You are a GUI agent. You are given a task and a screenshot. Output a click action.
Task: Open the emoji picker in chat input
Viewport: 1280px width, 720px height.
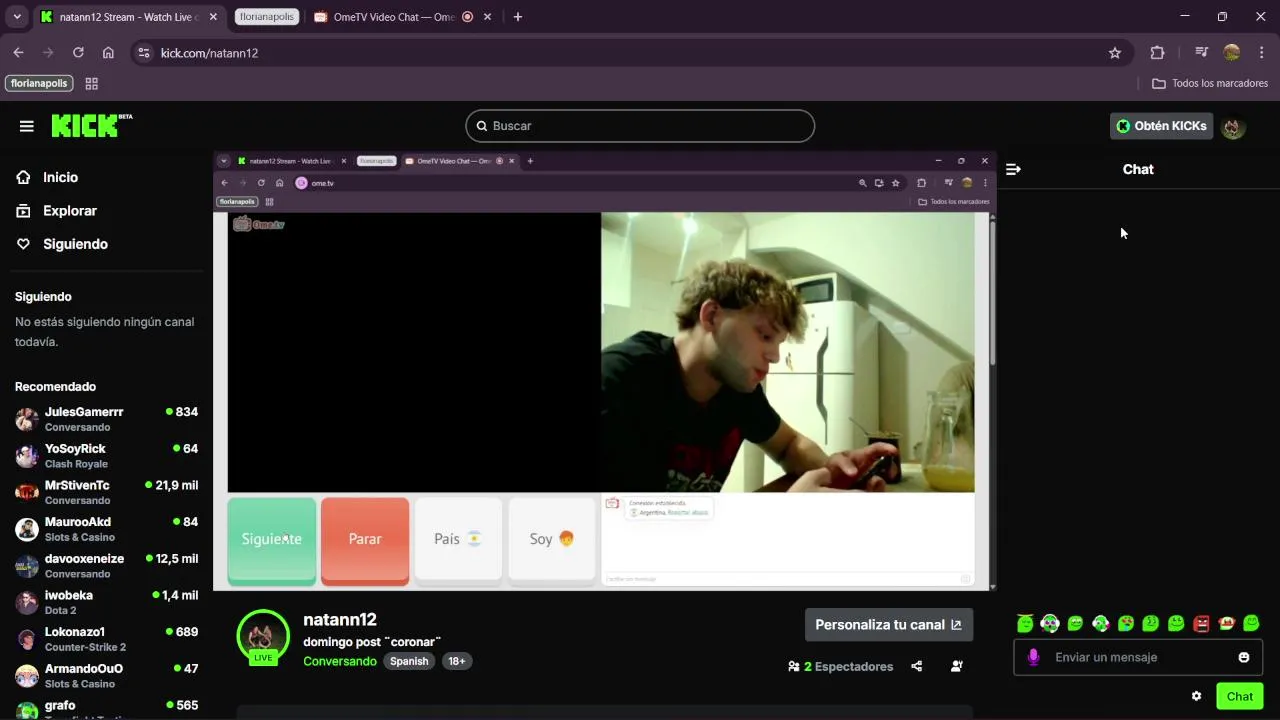tap(1244, 657)
